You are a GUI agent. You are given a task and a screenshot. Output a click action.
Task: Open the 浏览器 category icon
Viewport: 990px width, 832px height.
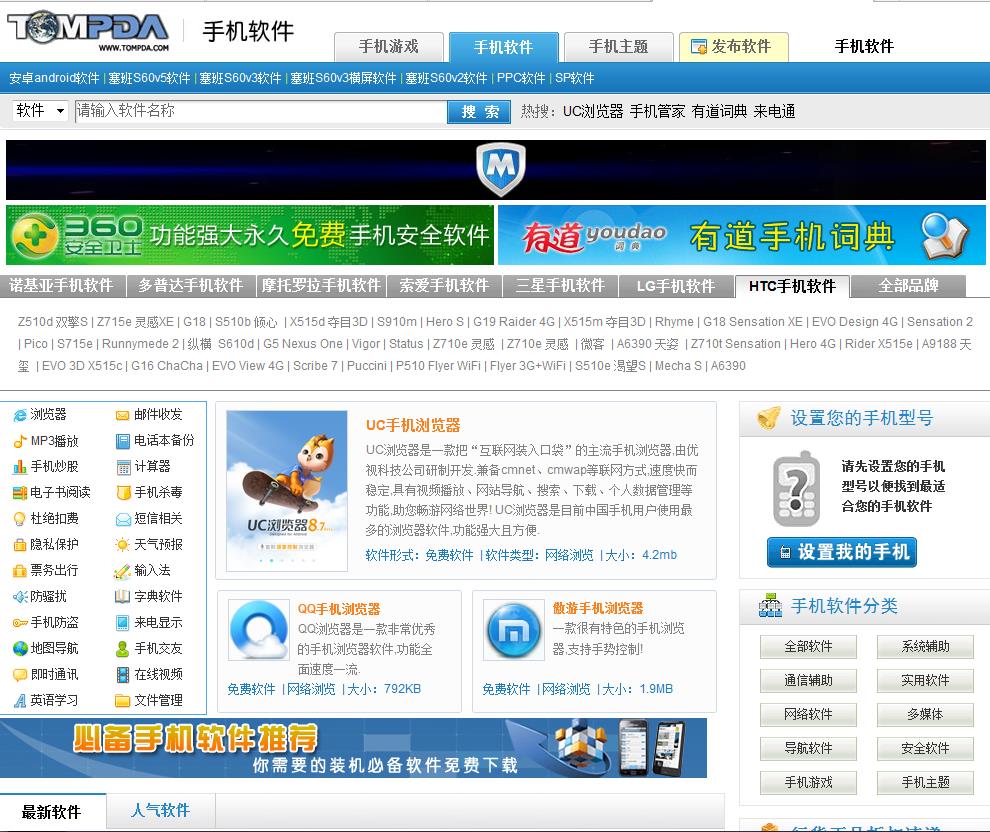coord(20,415)
